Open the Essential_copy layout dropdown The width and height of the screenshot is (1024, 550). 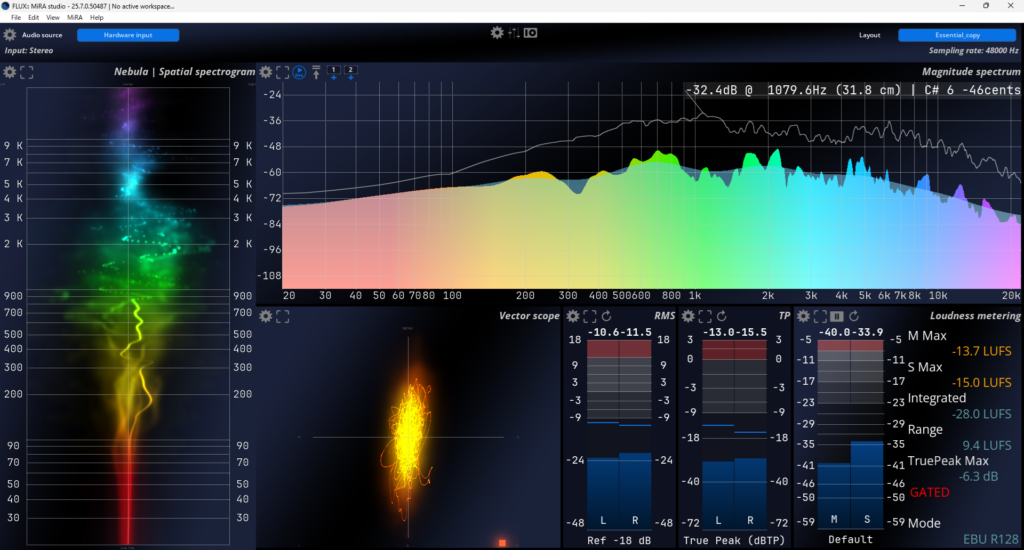[x=957, y=35]
